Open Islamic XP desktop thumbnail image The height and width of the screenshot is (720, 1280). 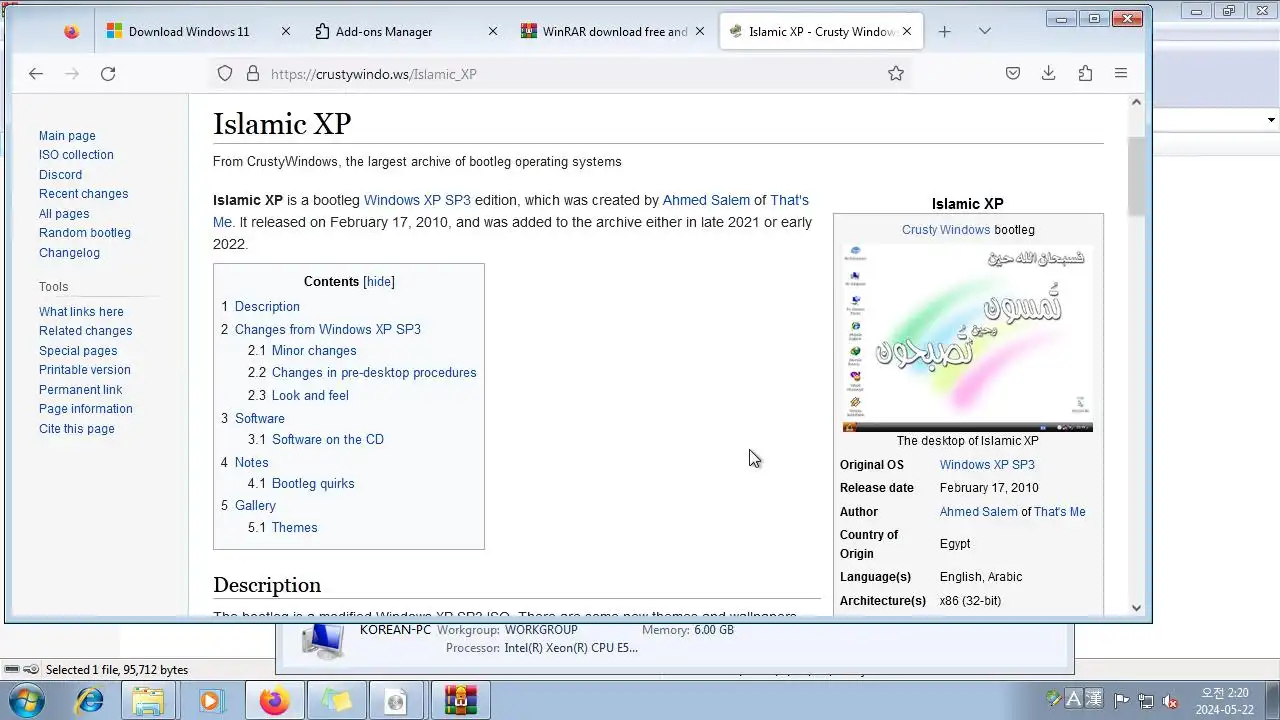pos(968,339)
